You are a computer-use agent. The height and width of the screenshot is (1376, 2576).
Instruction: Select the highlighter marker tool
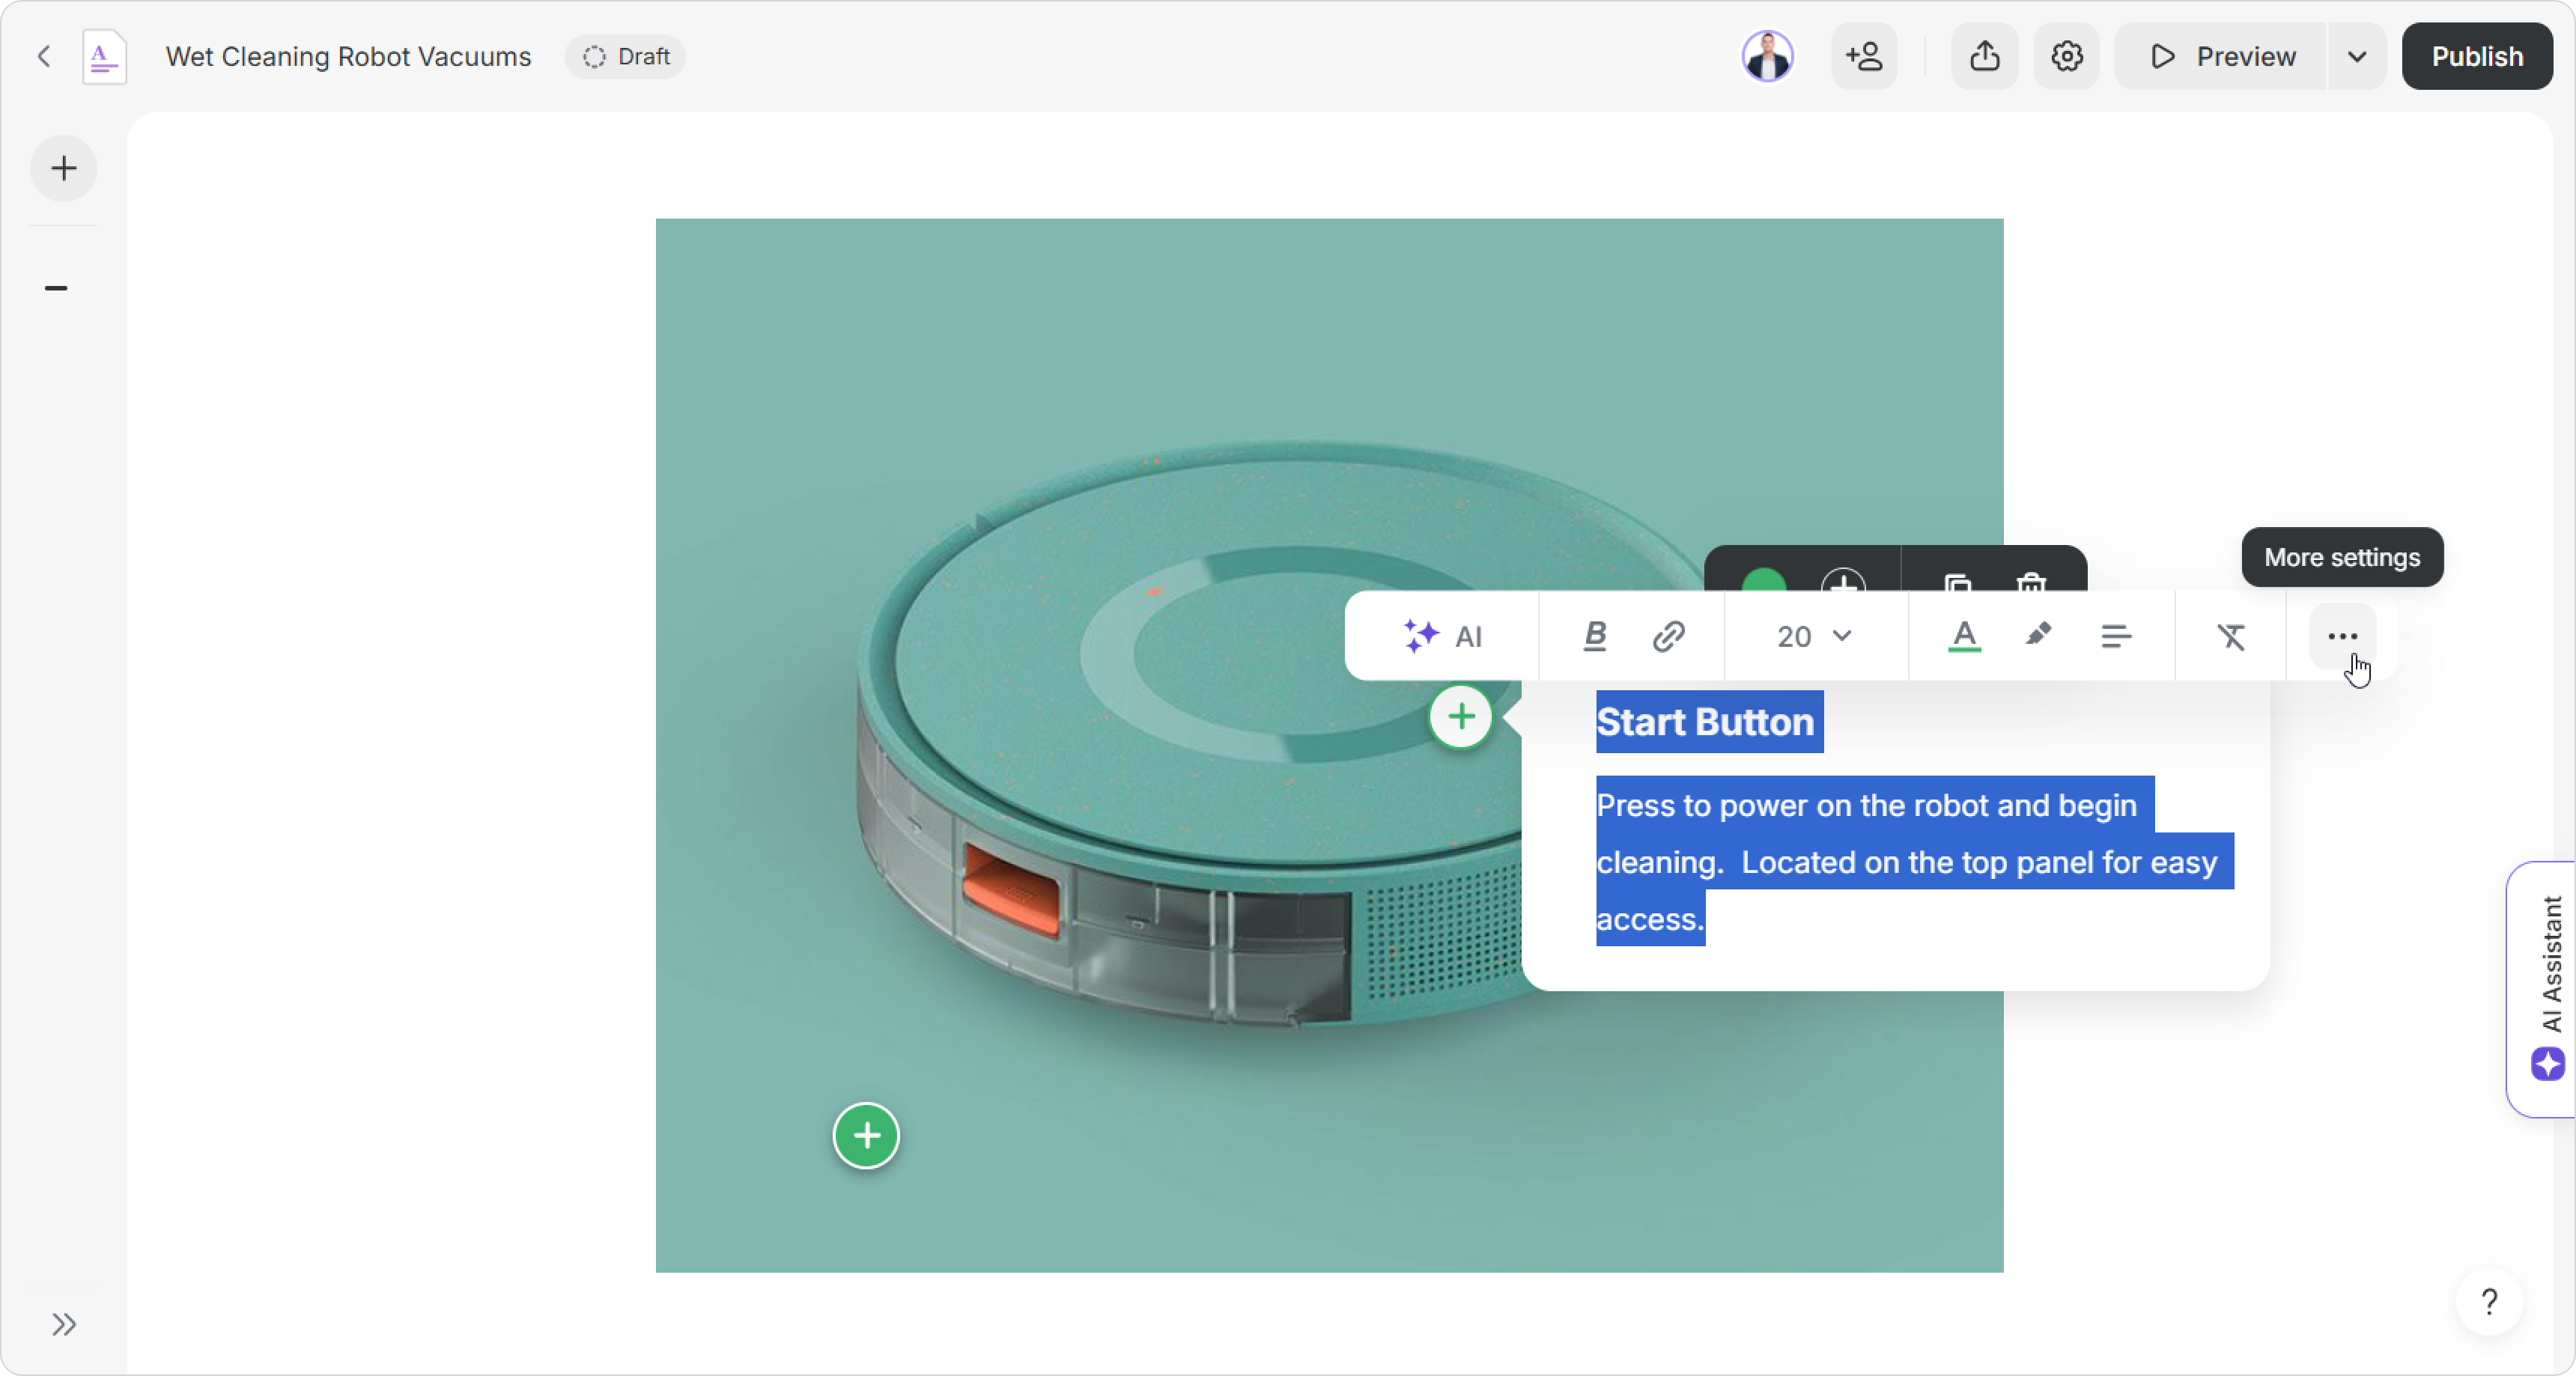(2038, 634)
